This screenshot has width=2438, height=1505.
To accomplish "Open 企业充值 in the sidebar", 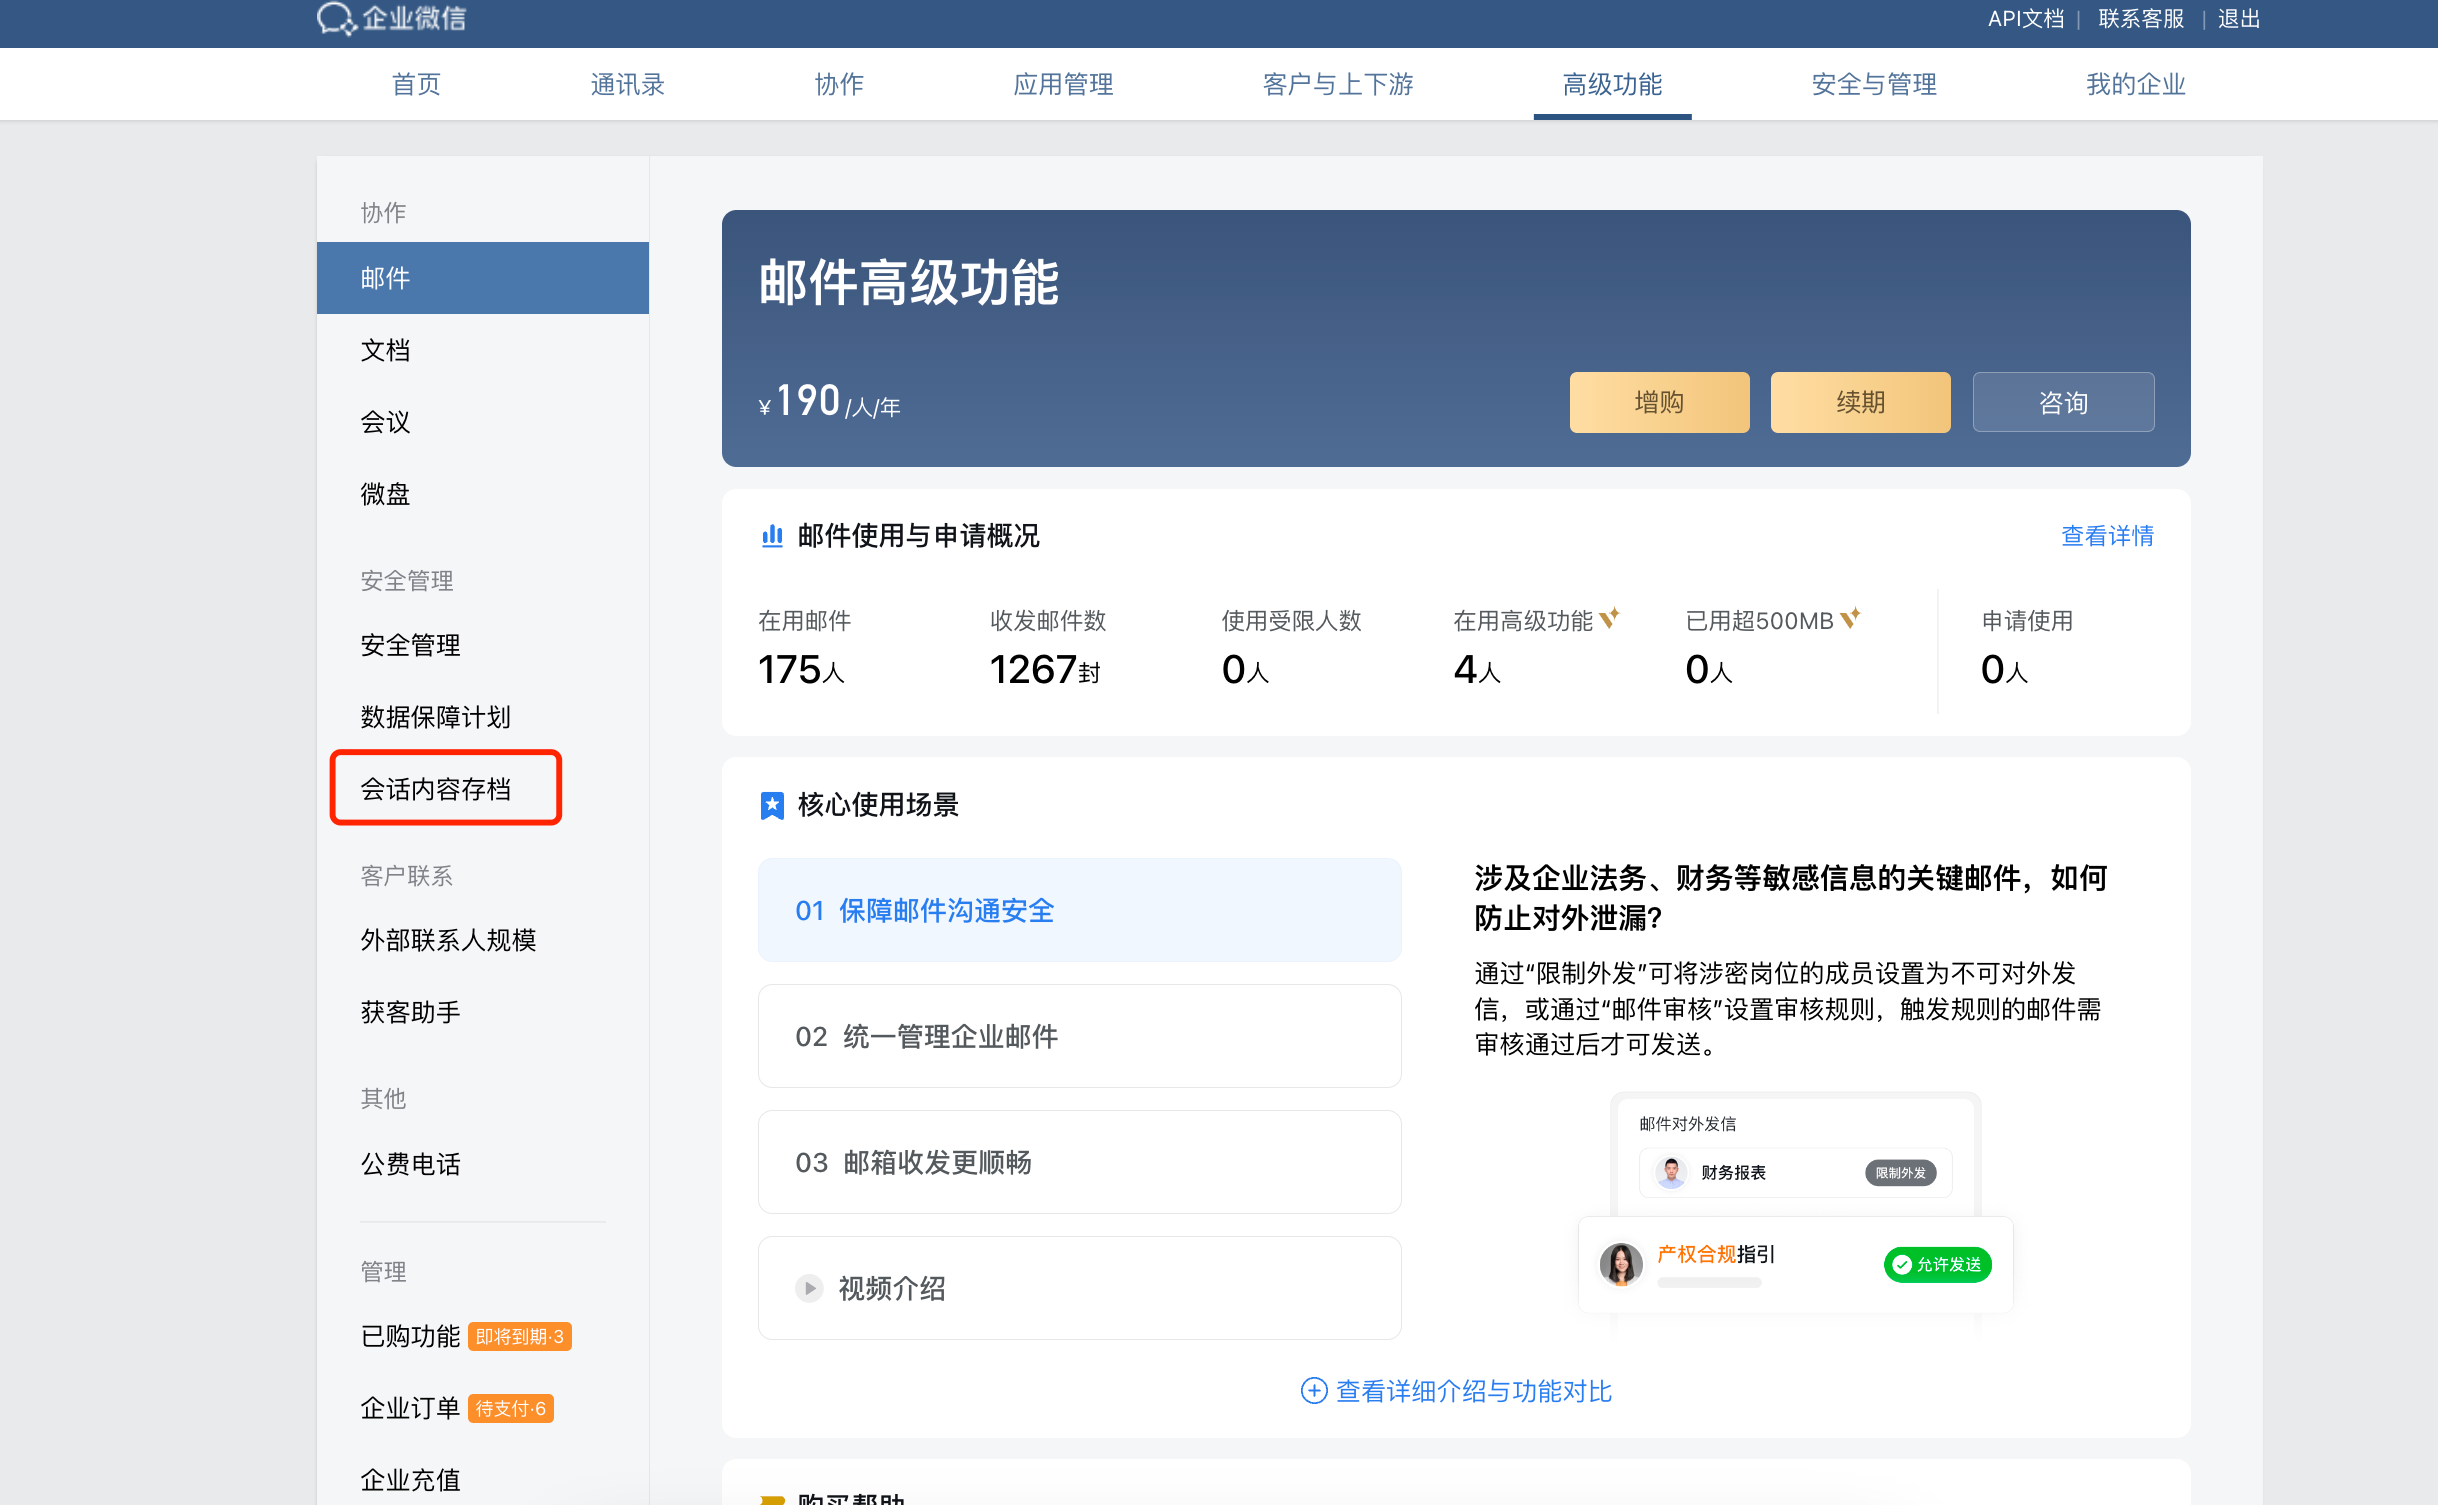I will pyautogui.click(x=483, y=1480).
